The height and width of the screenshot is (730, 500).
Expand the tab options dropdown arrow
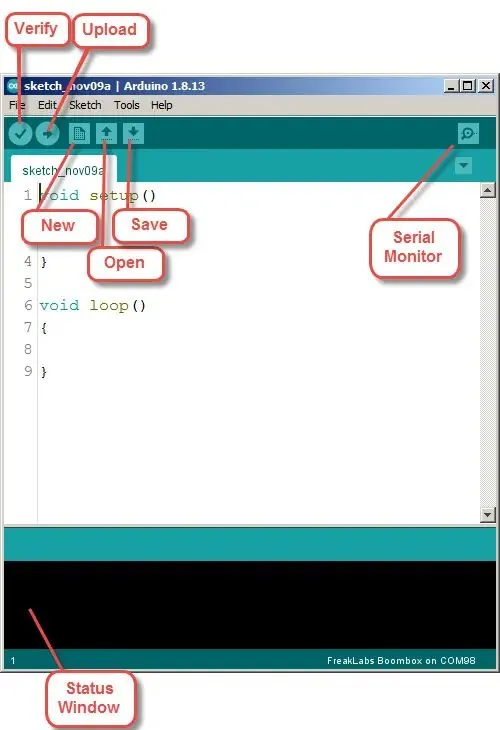[463, 165]
